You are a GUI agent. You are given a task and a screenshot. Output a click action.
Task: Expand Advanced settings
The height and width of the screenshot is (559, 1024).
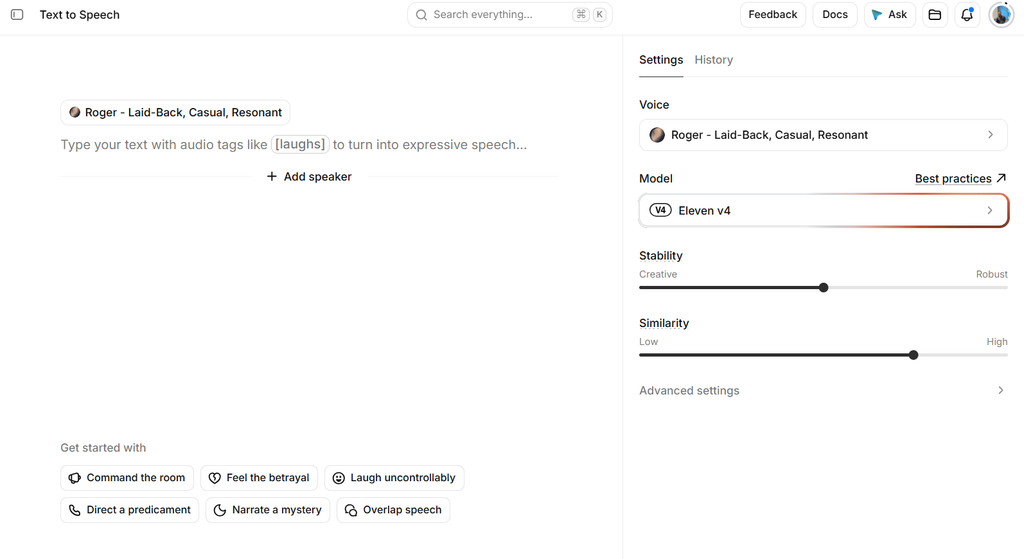click(x=823, y=391)
